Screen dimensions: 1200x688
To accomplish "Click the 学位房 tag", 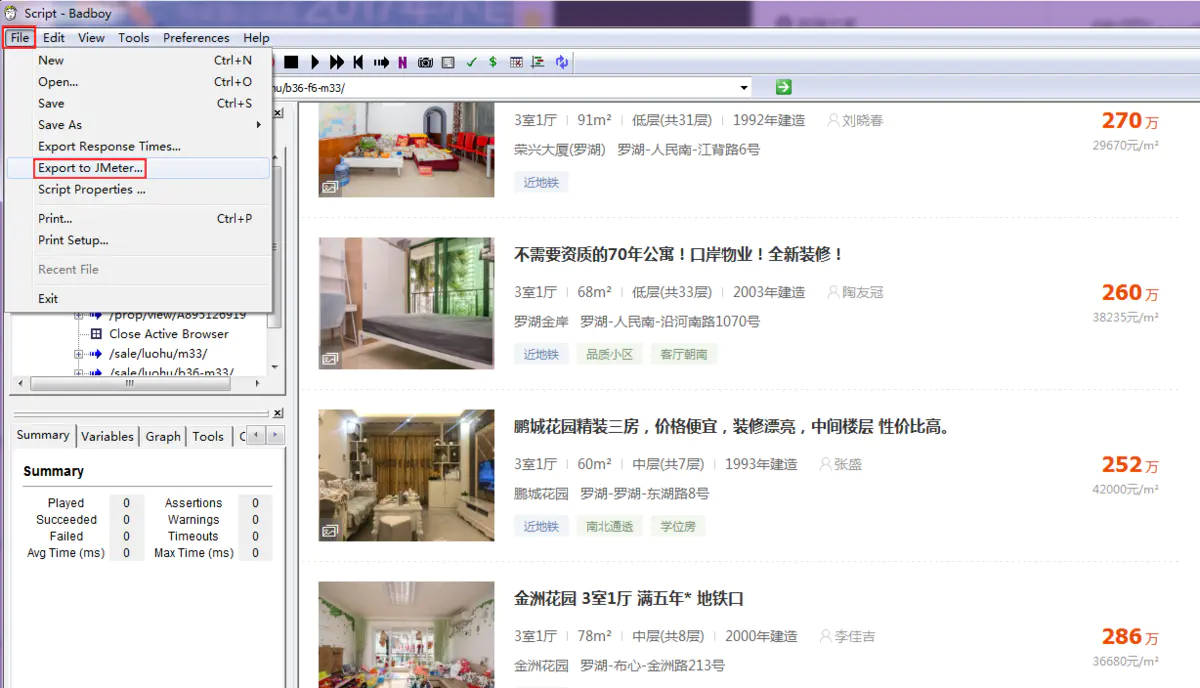I will coord(678,526).
